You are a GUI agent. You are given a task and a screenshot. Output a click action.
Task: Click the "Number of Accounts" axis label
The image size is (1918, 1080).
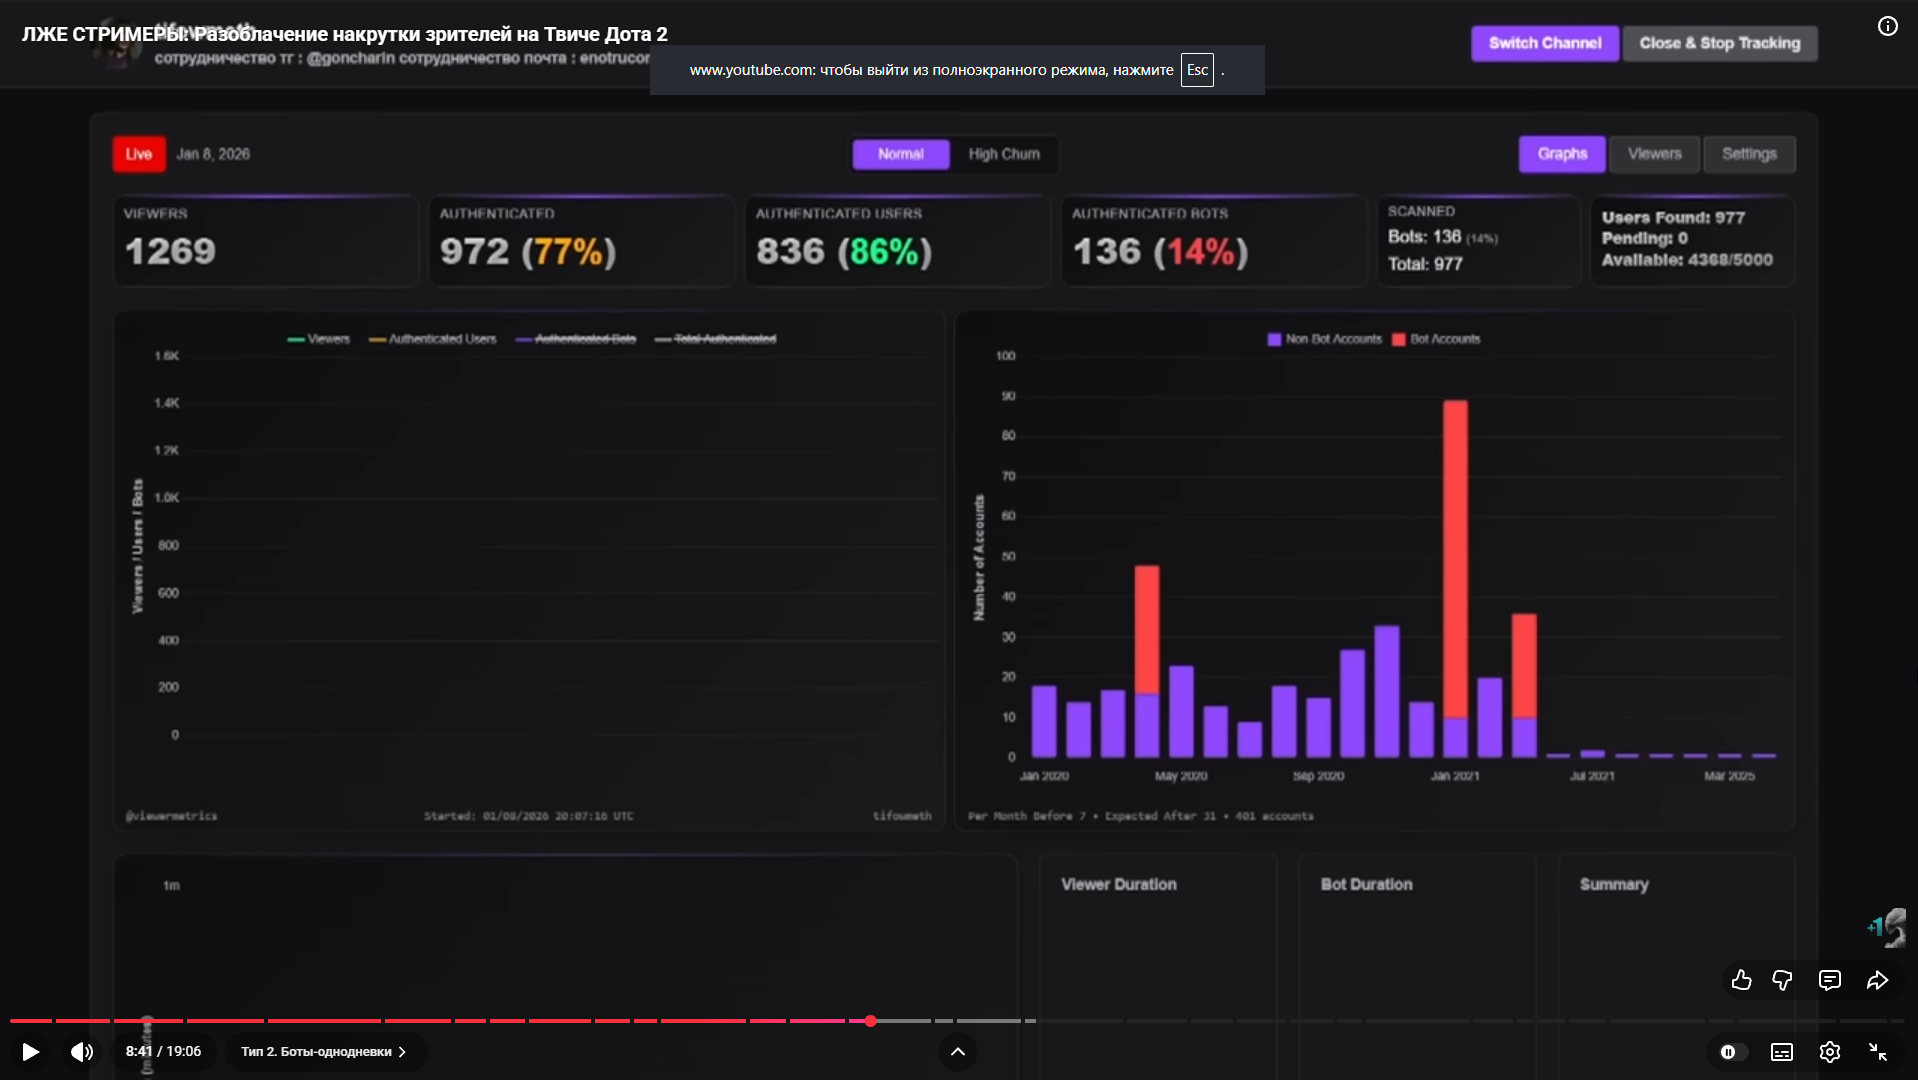click(x=979, y=558)
